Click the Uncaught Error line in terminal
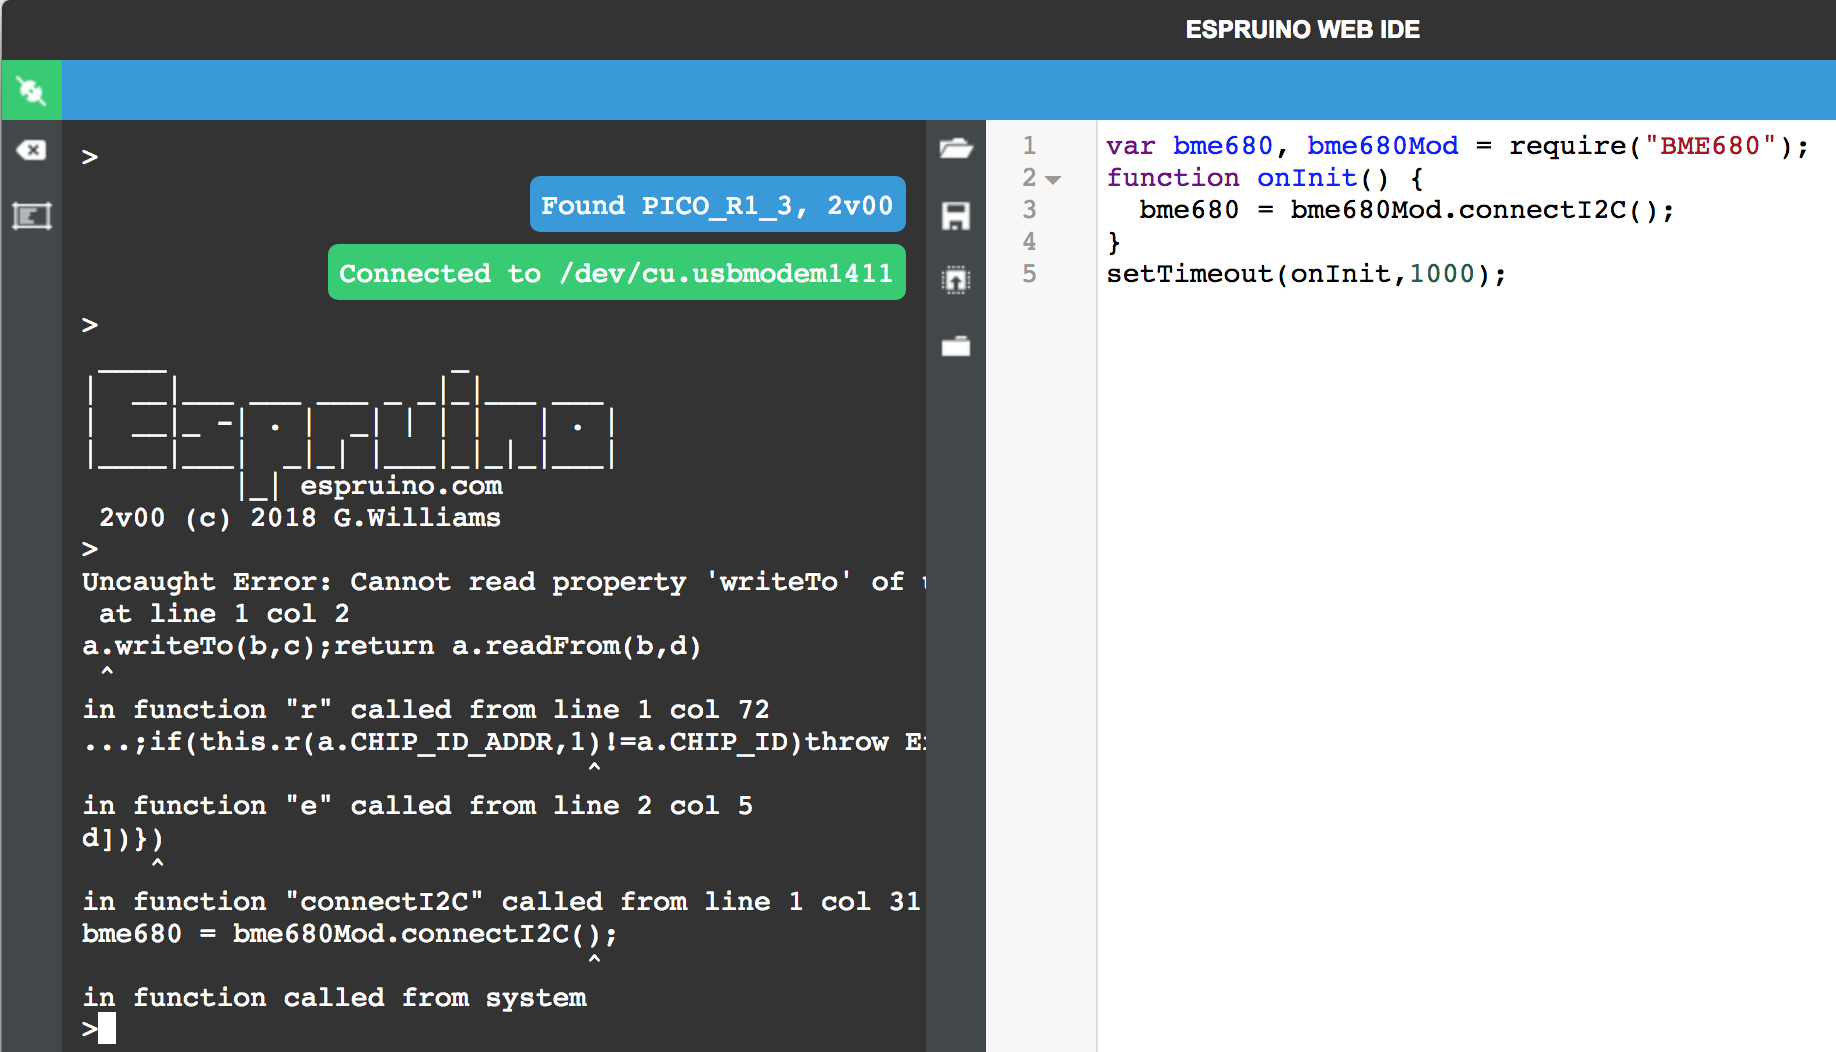 coord(504,582)
